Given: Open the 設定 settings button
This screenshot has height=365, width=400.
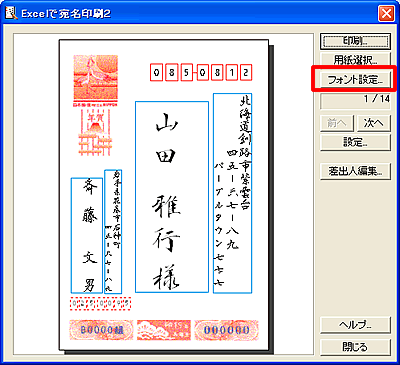Looking at the screenshot, I should click(x=355, y=142).
